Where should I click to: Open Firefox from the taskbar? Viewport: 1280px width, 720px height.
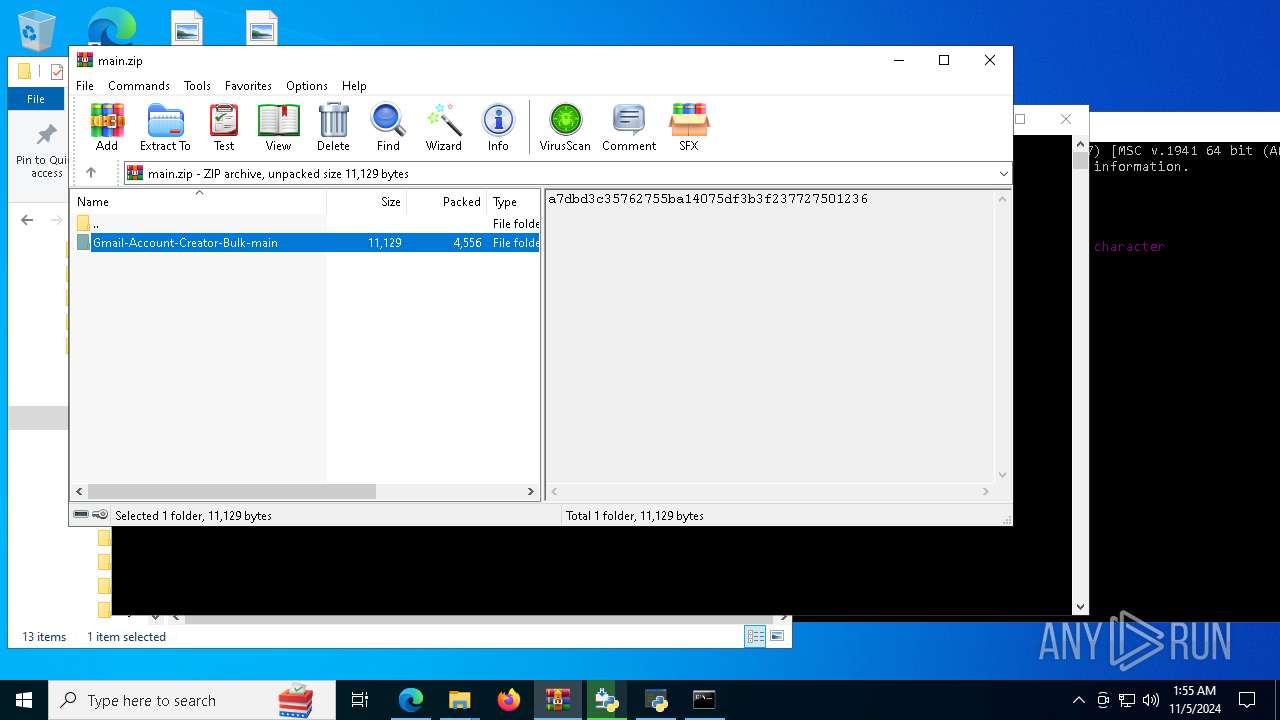509,700
